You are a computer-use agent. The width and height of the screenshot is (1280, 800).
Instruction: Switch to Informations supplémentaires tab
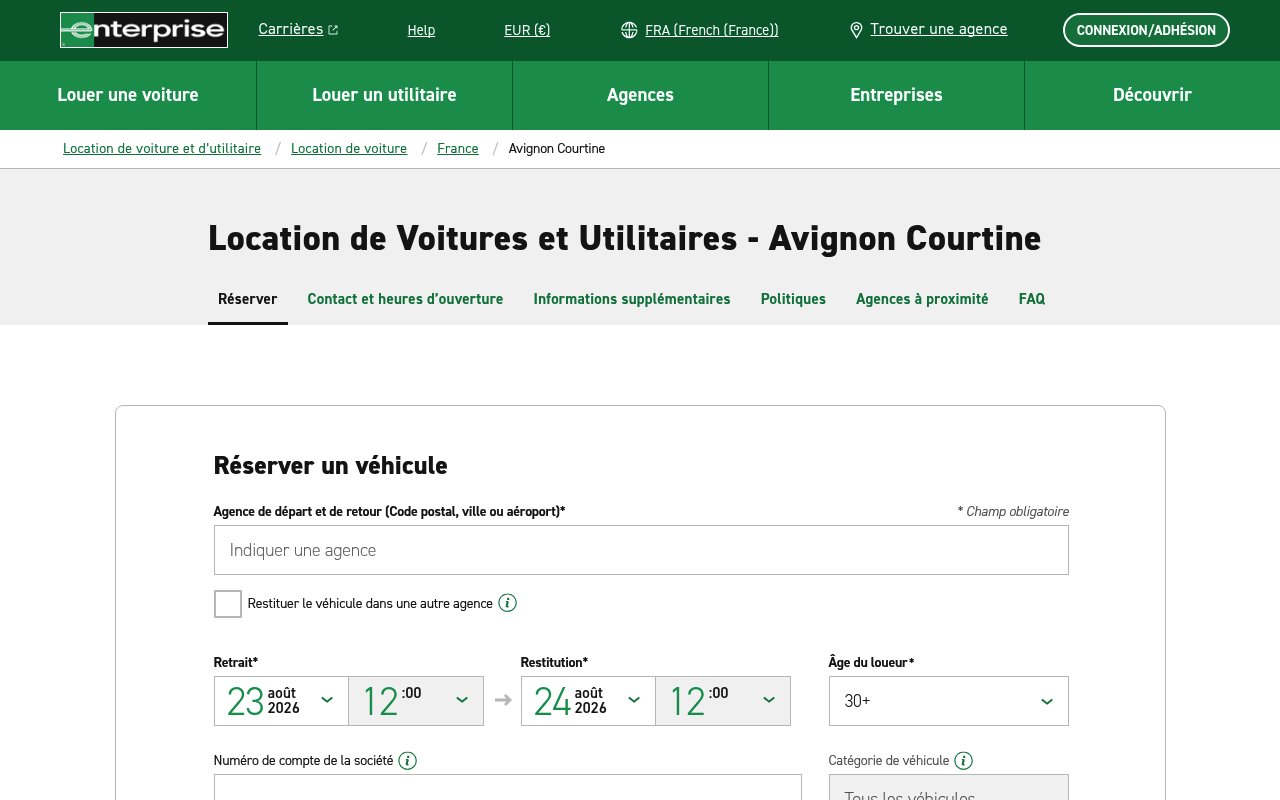point(632,299)
